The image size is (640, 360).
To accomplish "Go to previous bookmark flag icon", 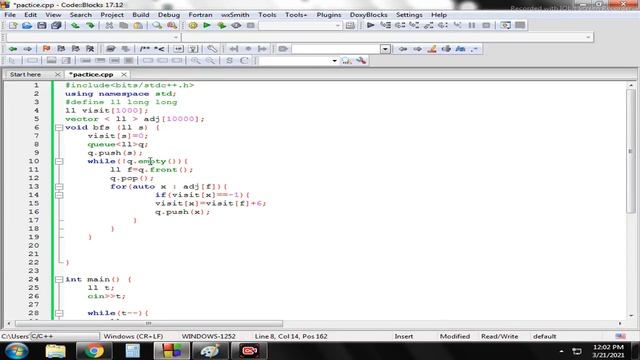I will click(x=61, y=49).
